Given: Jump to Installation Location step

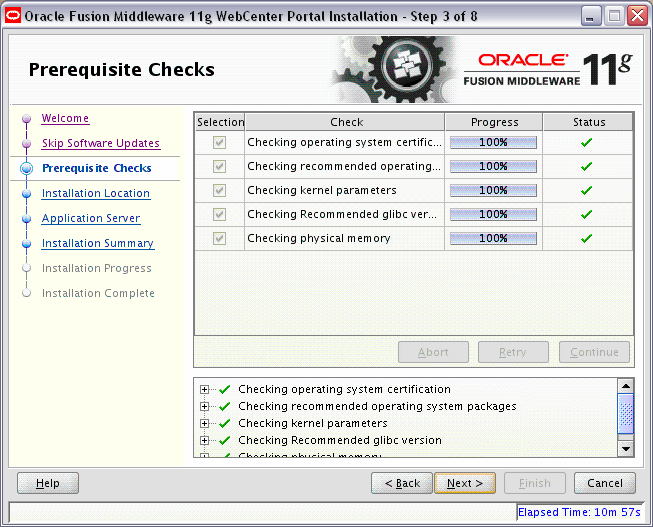Looking at the screenshot, I should (96, 193).
